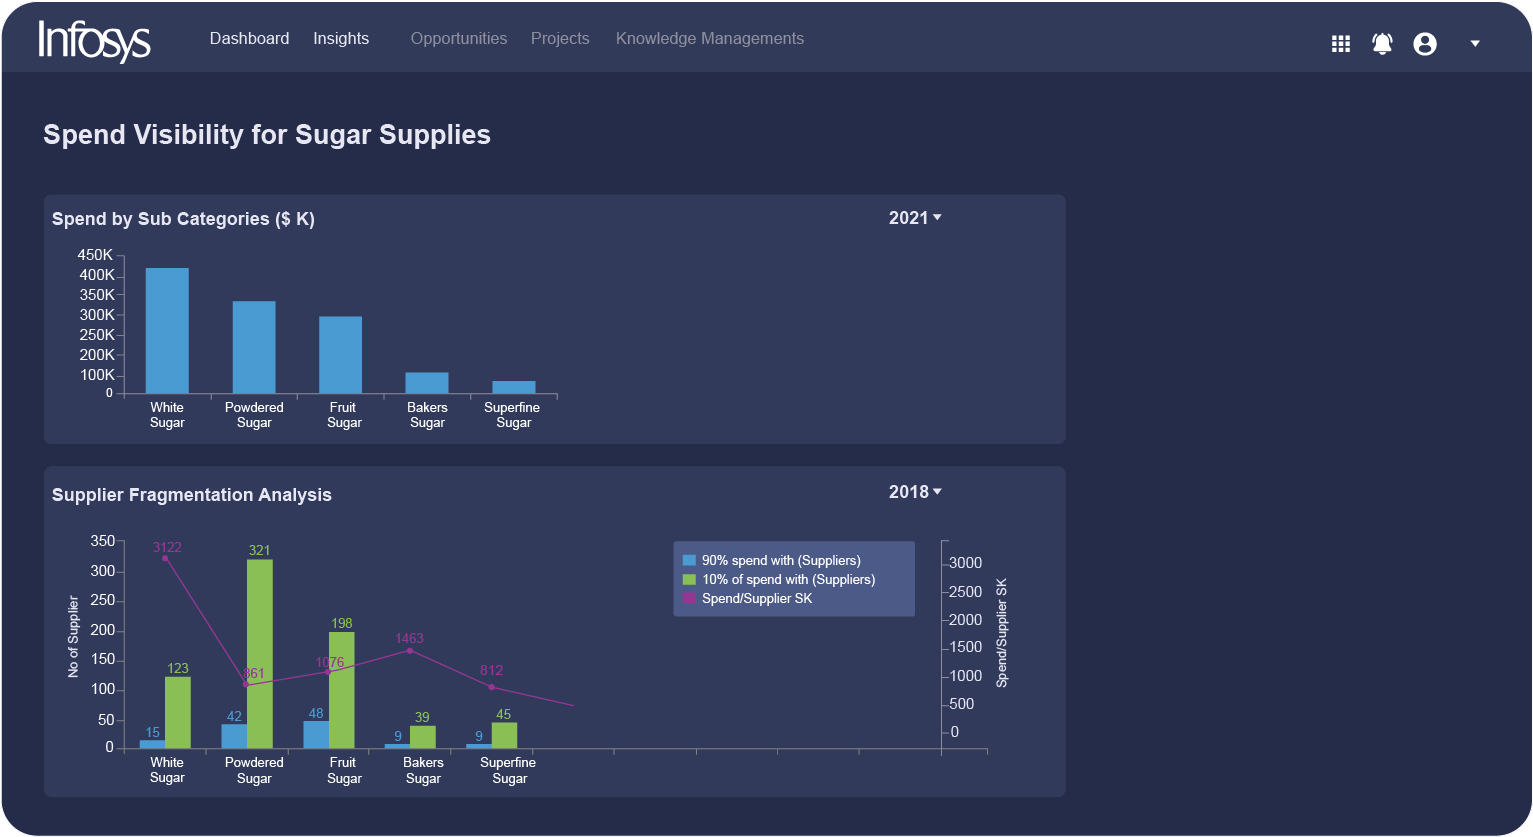The image size is (1533, 837).
Task: Open the 2021 year dropdown
Action: pos(915,218)
